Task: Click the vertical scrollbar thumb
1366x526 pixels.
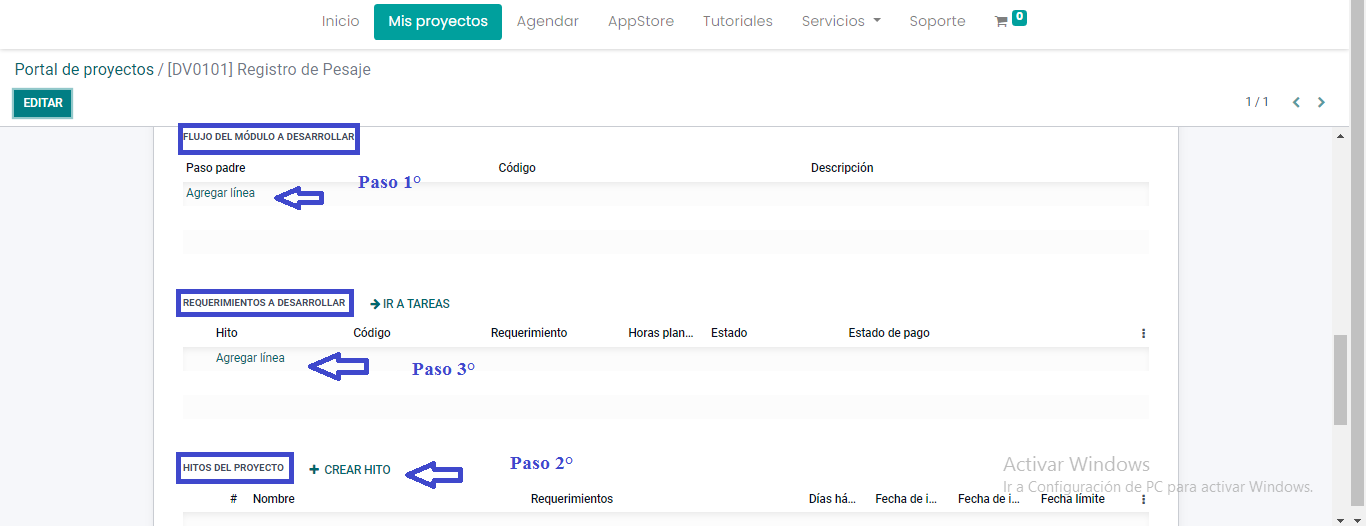Action: click(x=1340, y=380)
